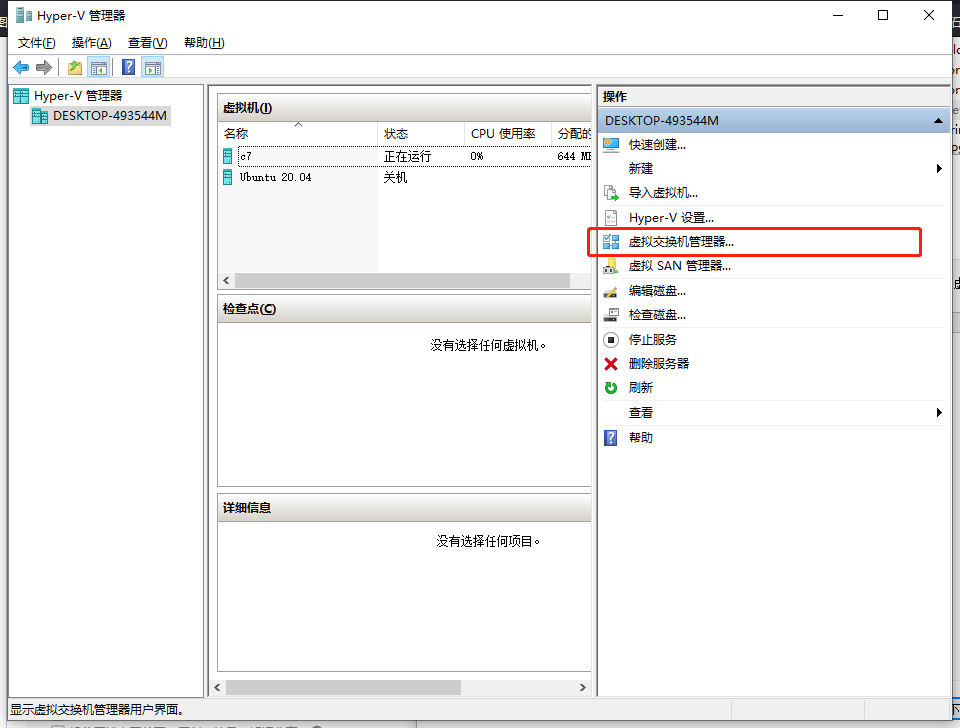Open the 帮助(H) menu

[204, 43]
